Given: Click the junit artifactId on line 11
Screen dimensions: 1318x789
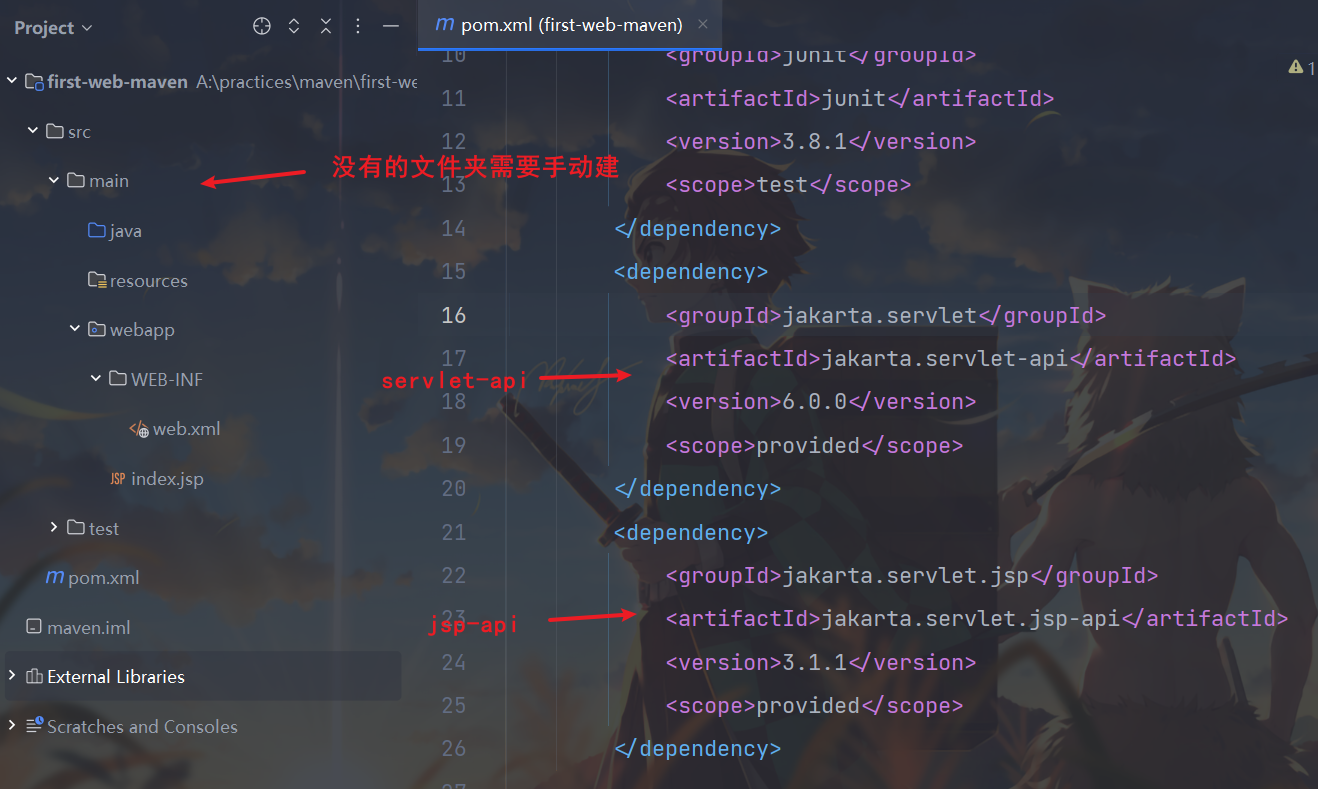Looking at the screenshot, I should tap(854, 98).
